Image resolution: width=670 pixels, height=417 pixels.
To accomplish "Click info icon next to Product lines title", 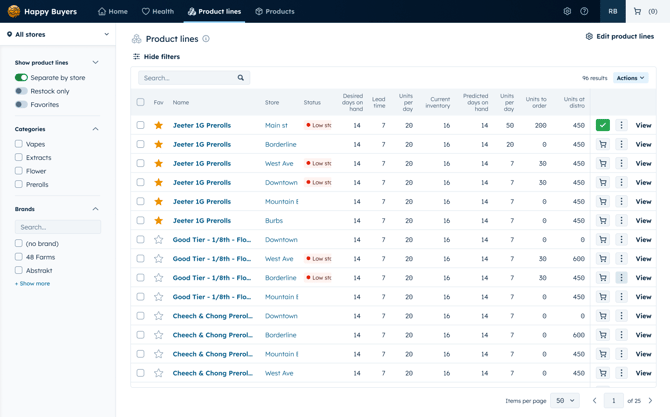I will point(206,39).
